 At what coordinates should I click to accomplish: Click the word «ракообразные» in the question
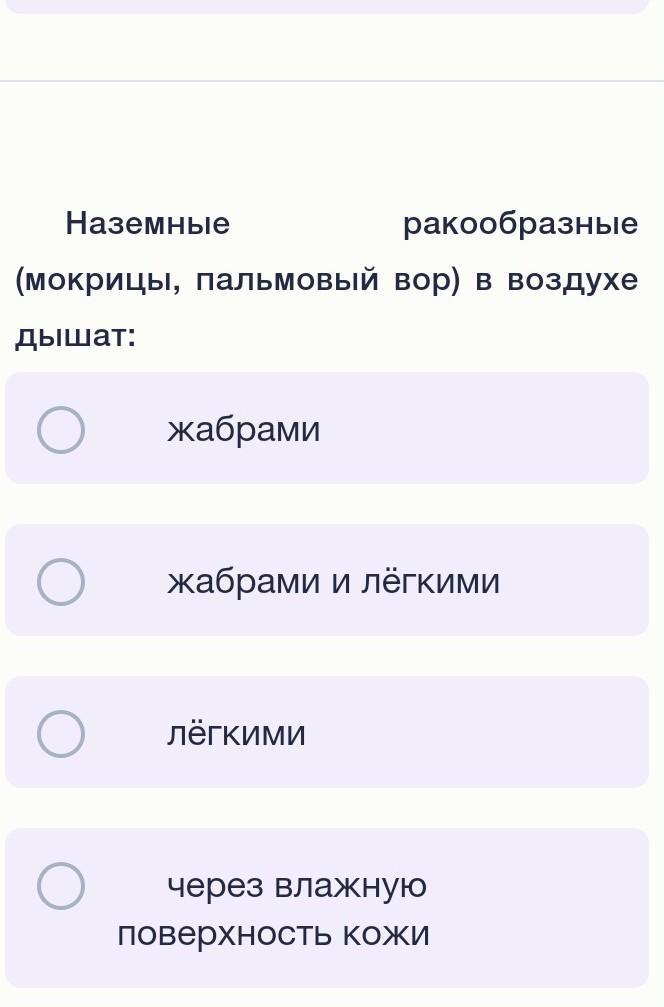click(520, 224)
